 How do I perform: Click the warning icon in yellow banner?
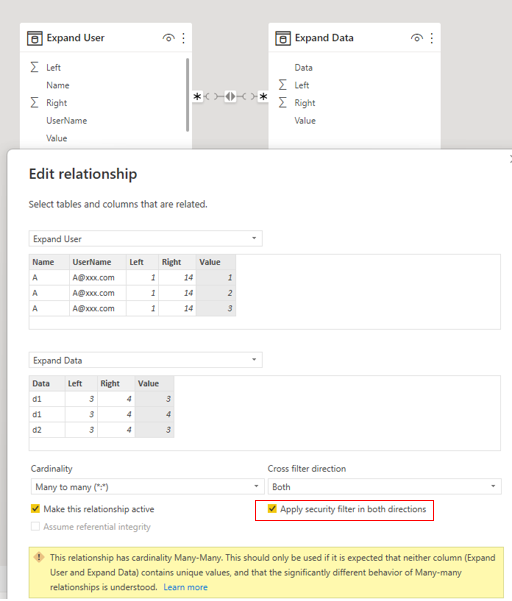click(x=39, y=557)
